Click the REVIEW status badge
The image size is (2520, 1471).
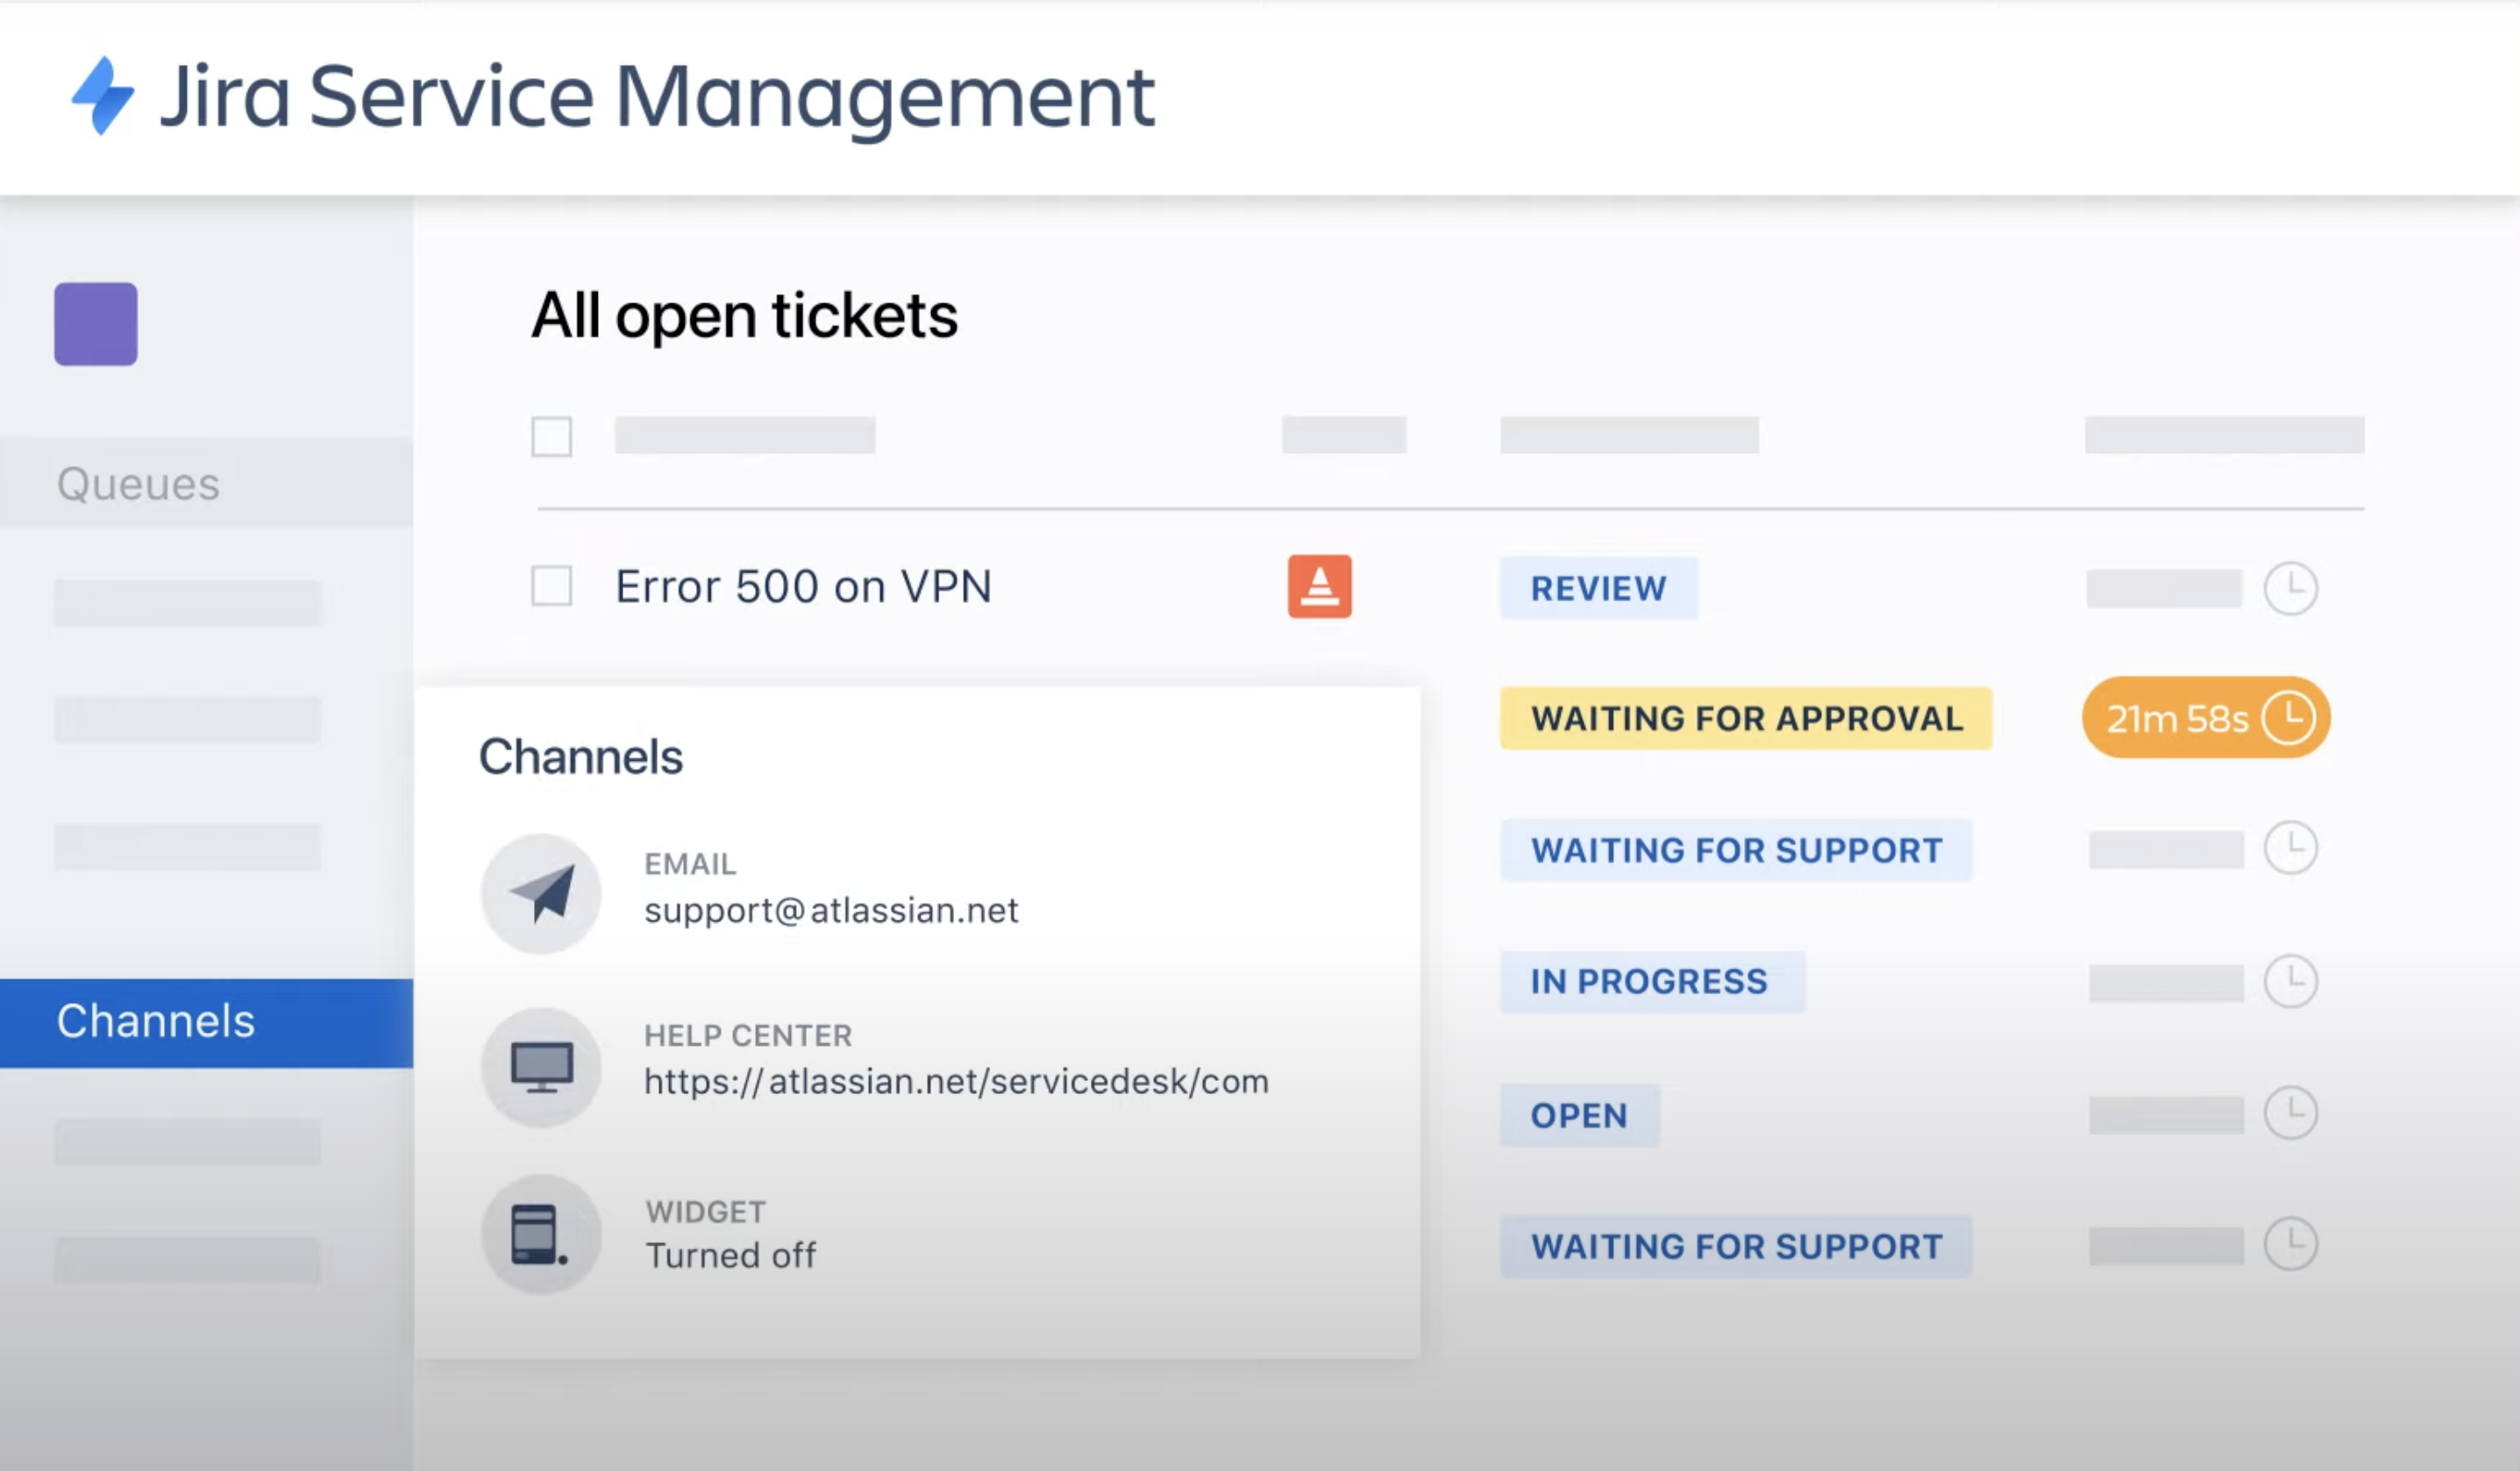tap(1598, 589)
